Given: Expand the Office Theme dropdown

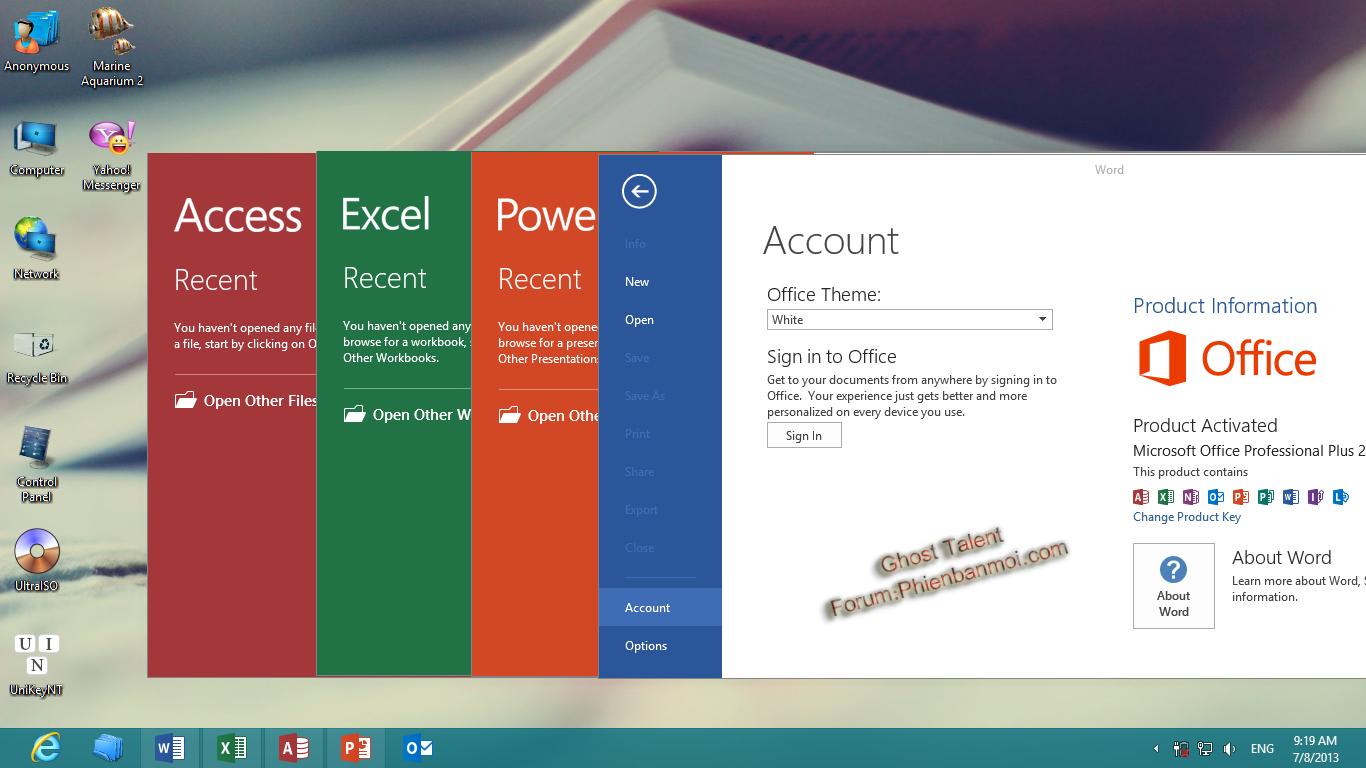Looking at the screenshot, I should pos(1042,320).
